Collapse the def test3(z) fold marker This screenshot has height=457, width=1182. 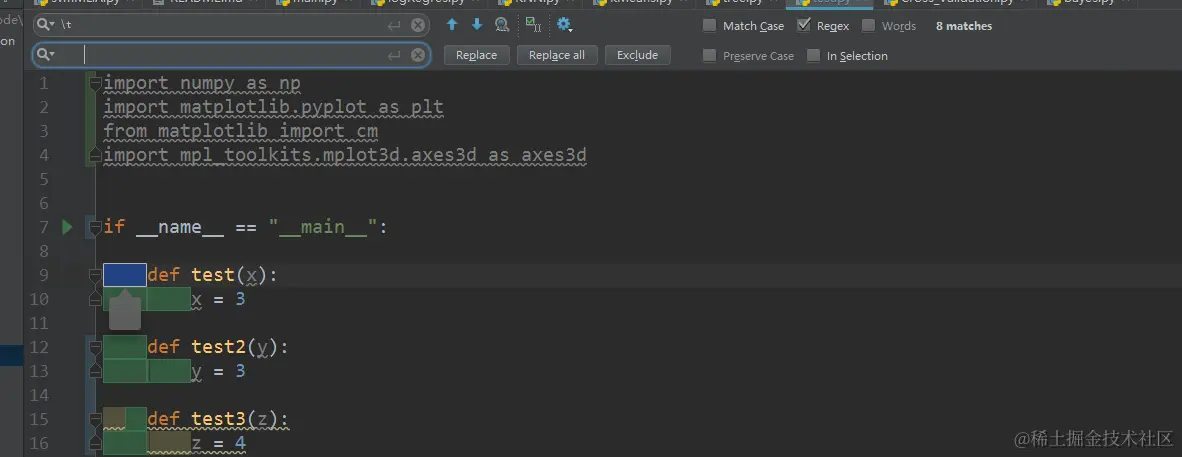[x=95, y=419]
